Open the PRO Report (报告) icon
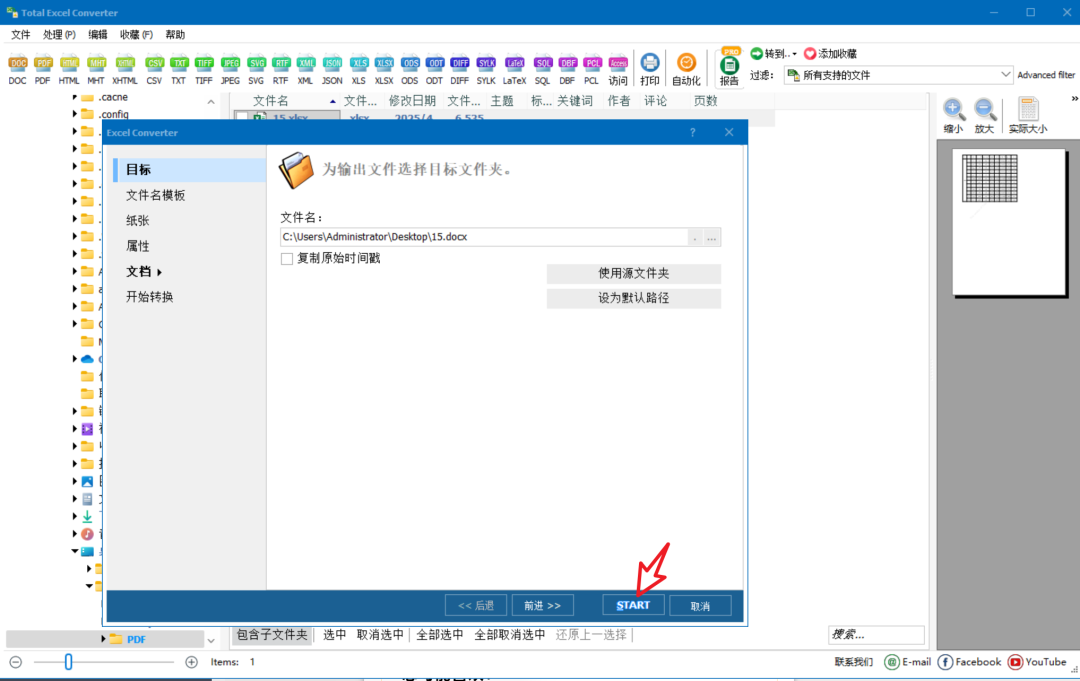This screenshot has height=681, width=1080. point(729,67)
